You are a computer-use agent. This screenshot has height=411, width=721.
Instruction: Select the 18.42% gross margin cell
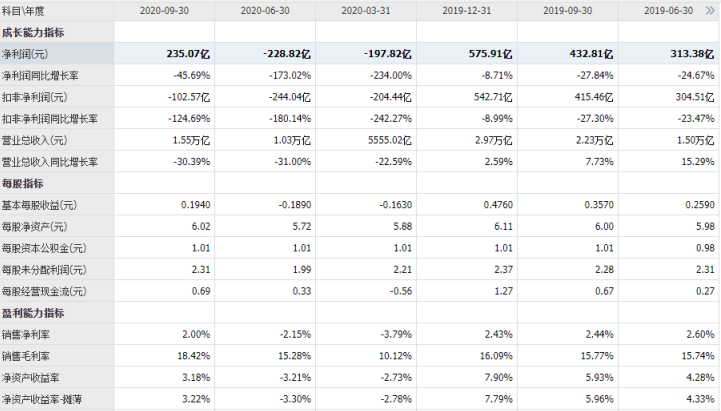coord(190,355)
